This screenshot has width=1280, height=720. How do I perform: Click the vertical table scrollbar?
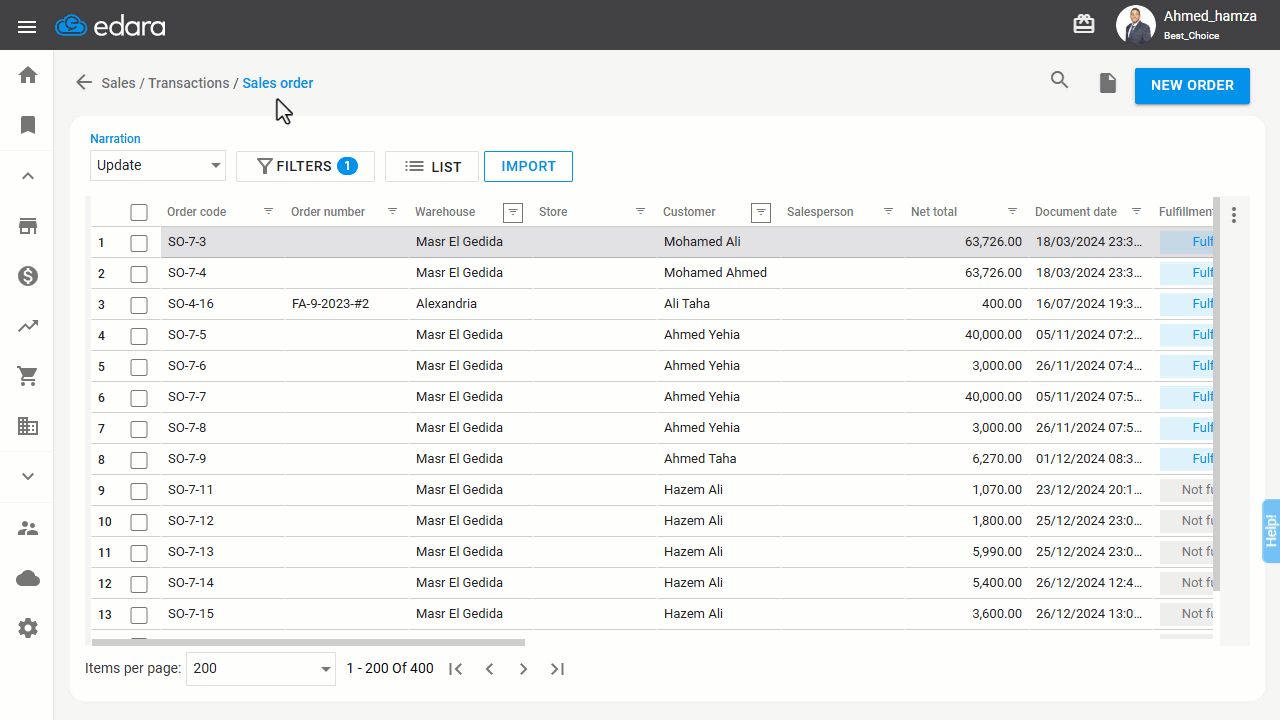pos(1217,393)
